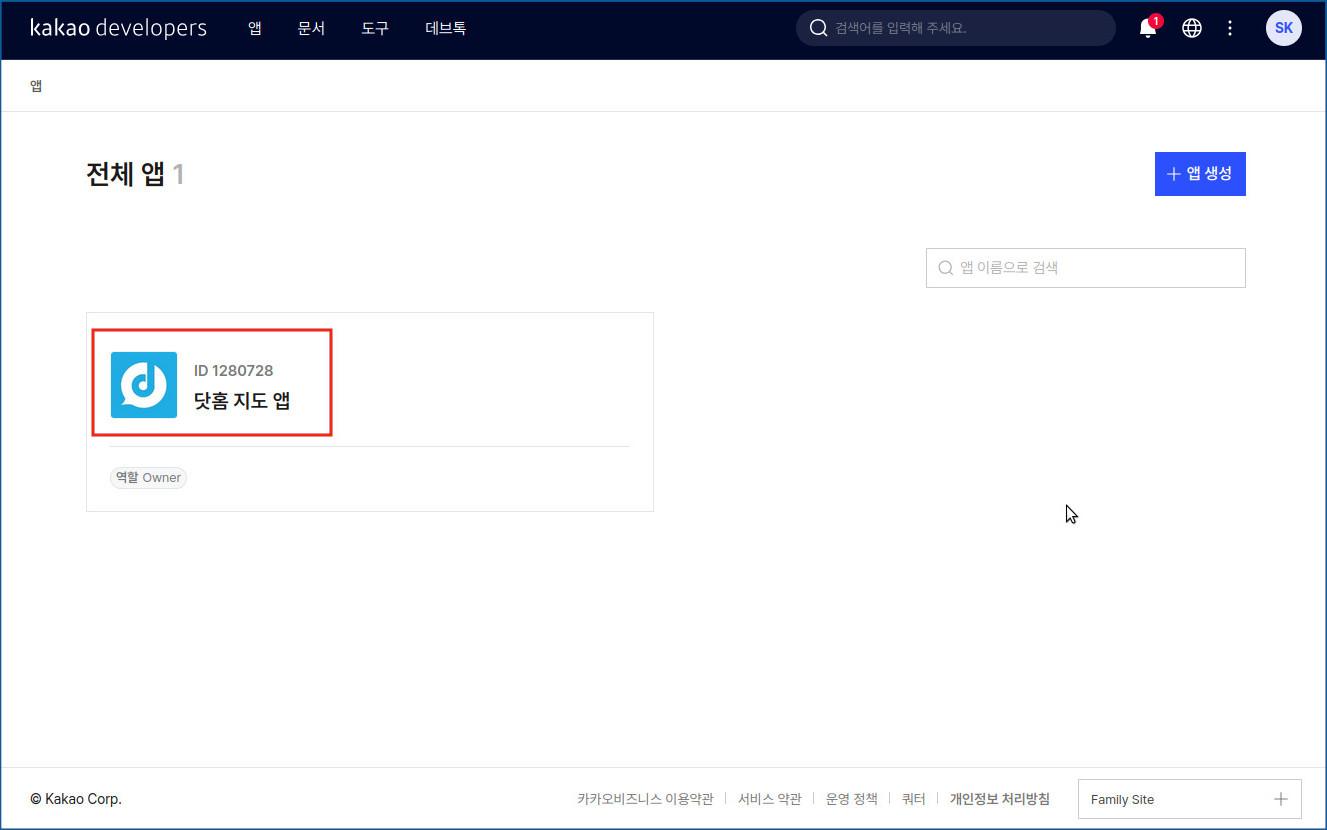Focus the top 검색어를 입력해 주세요 search box
This screenshot has height=830, width=1327.
pyautogui.click(x=965, y=28)
